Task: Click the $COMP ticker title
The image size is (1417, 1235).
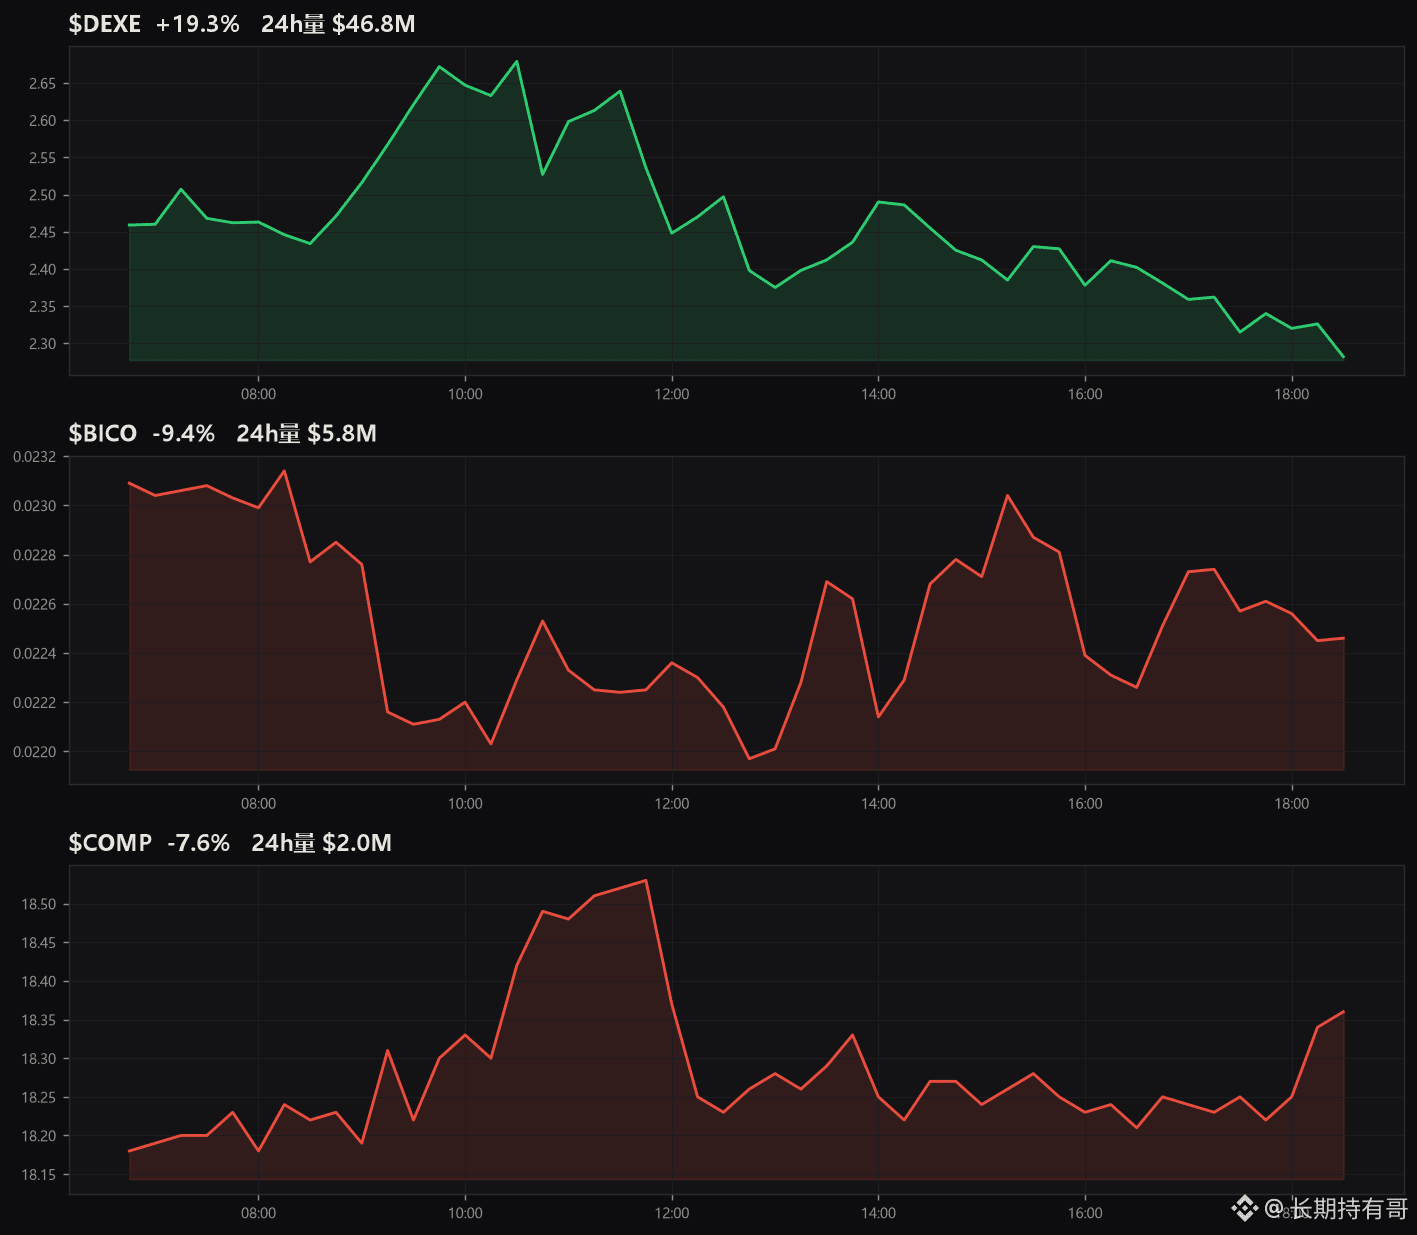Action: [110, 843]
